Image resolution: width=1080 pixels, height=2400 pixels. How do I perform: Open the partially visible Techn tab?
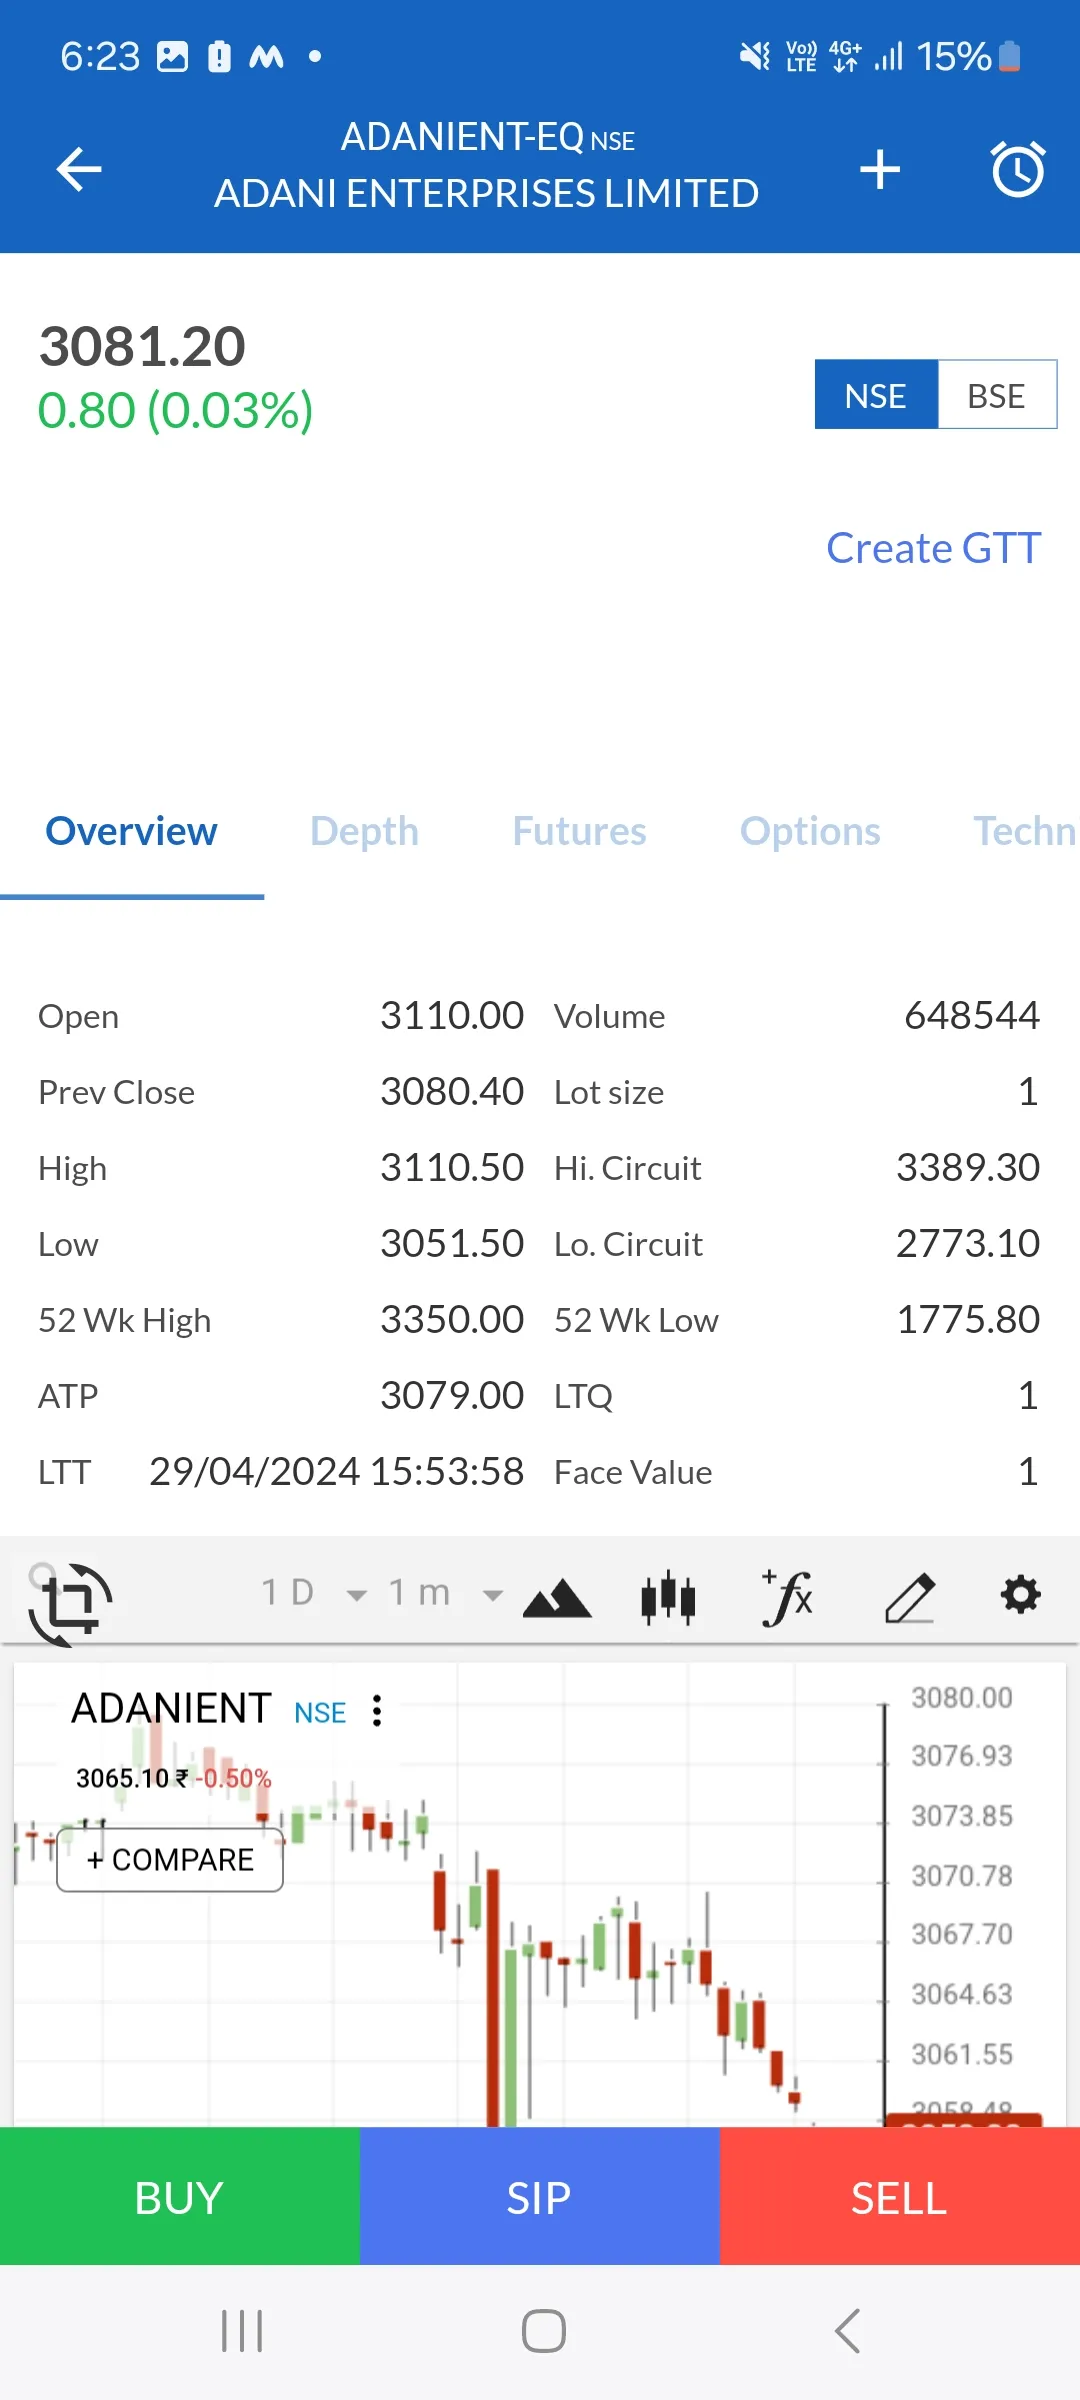(1025, 832)
